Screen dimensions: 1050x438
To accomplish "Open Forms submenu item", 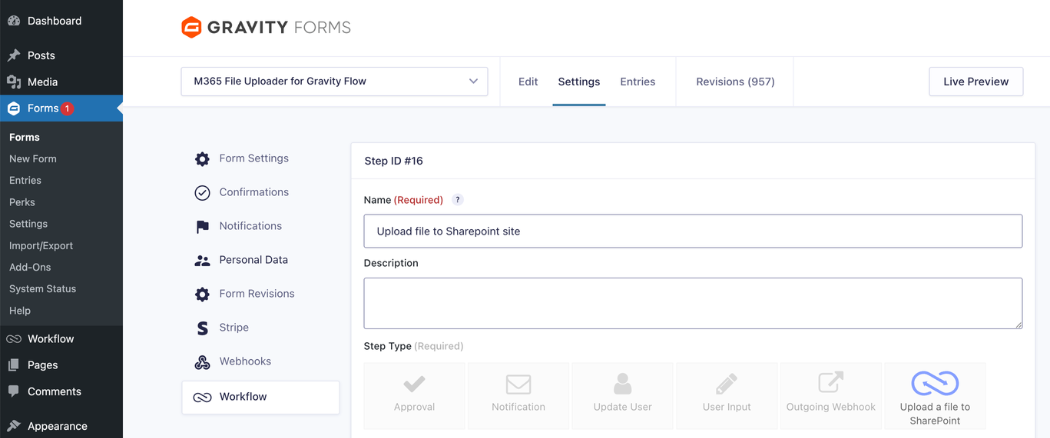I will click(25, 137).
